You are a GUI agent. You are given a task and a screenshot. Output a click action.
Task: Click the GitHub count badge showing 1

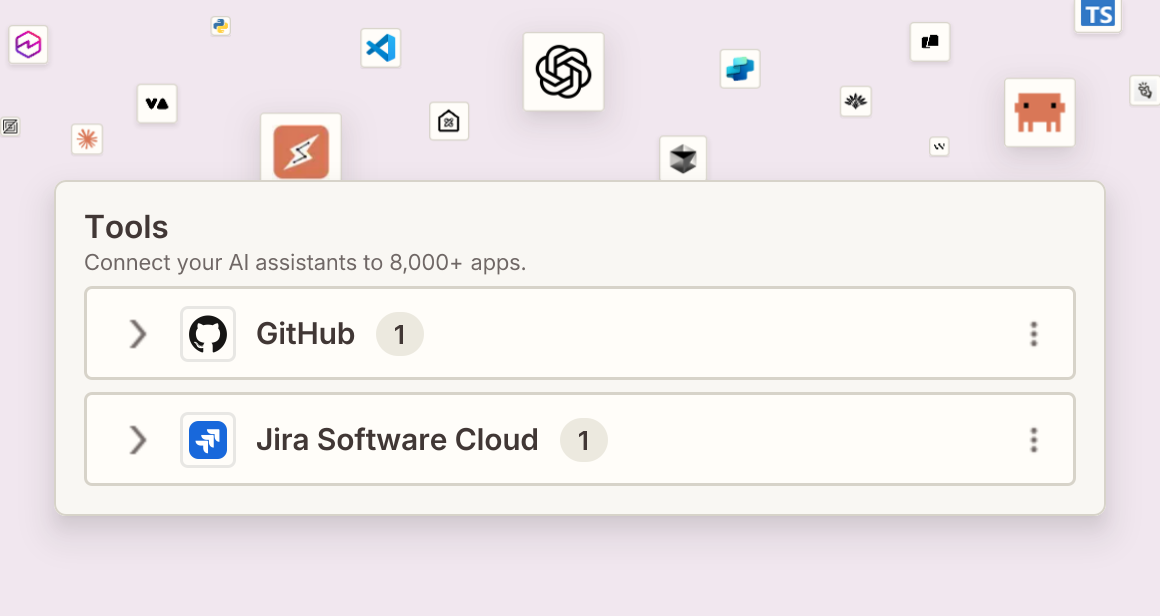tap(399, 334)
